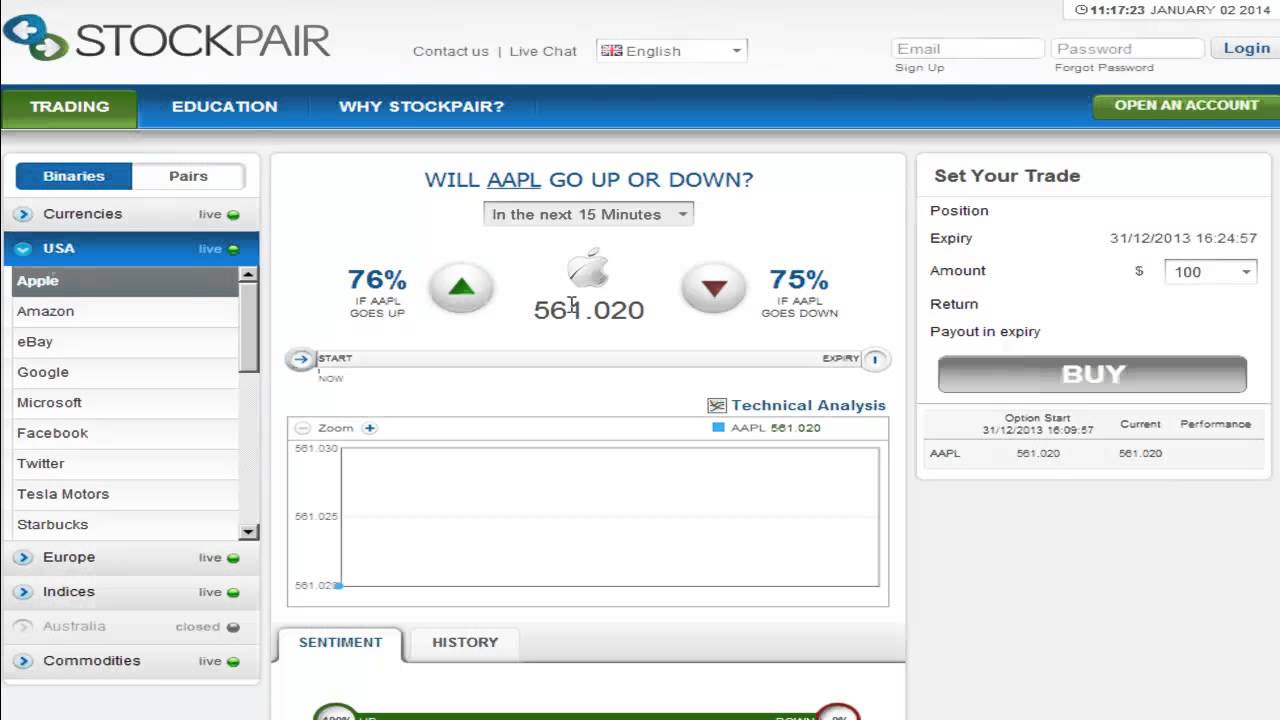Expand the Currencies category

click(24, 214)
